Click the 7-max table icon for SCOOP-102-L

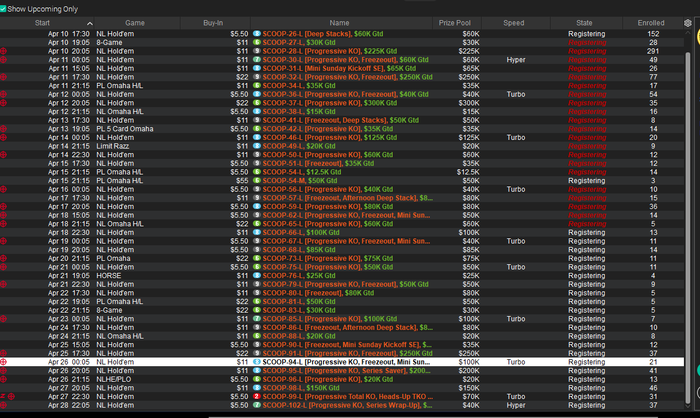point(257,405)
